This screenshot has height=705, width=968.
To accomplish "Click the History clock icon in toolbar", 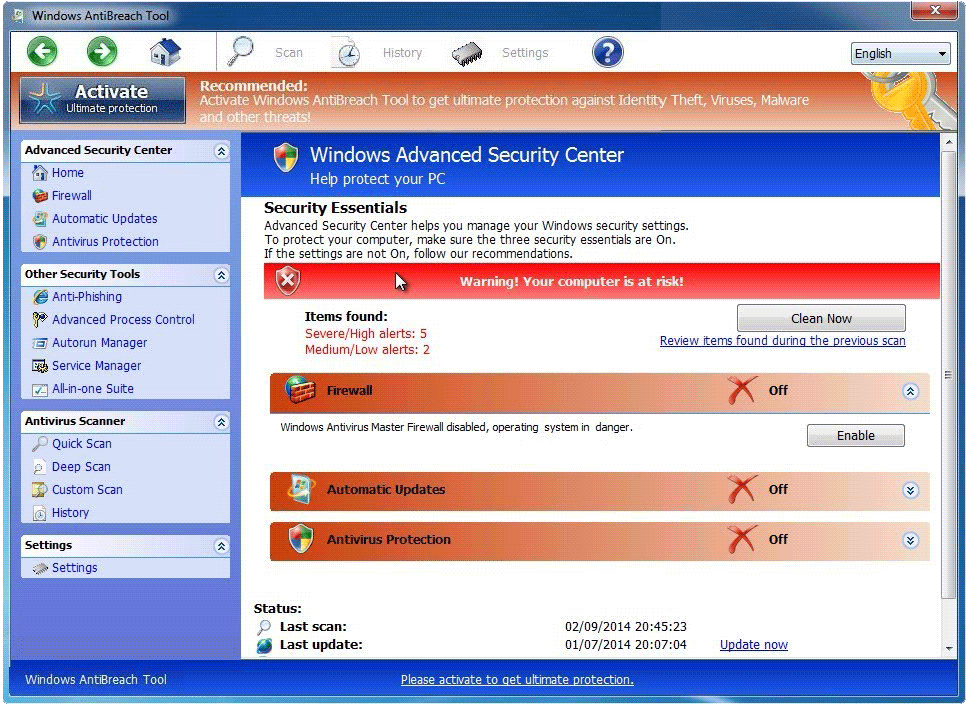I will coord(347,52).
